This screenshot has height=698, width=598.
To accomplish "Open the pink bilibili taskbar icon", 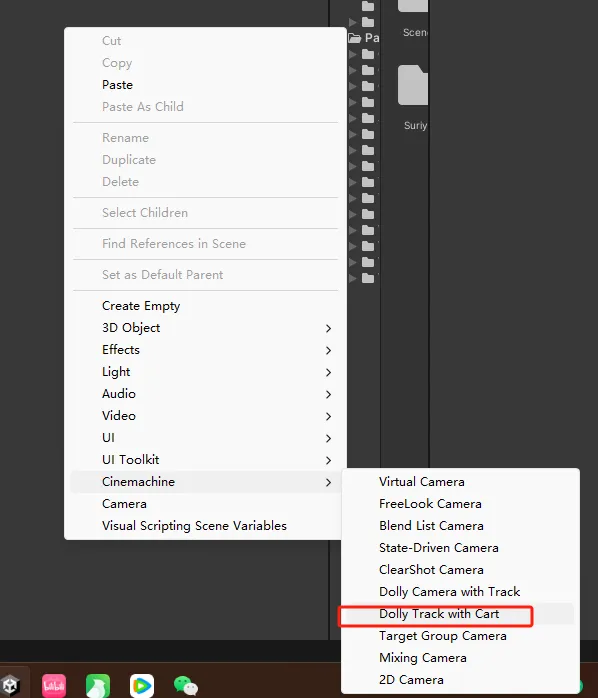I will [x=54, y=686].
